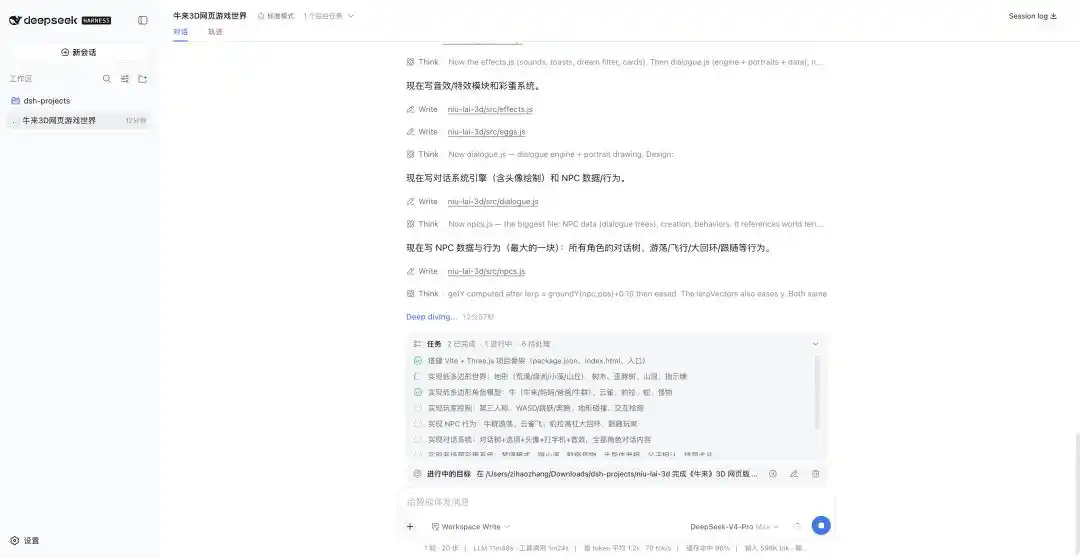Click the Think icon beside 'Now npcs.js'
This screenshot has width=1080, height=558.
(411, 224)
